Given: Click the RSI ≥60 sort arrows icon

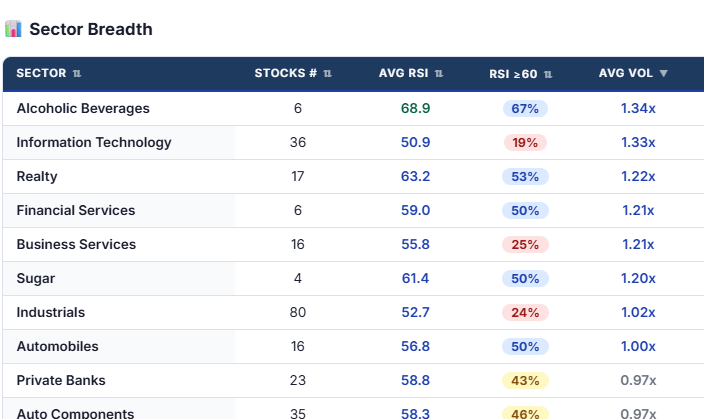Looking at the screenshot, I should tap(548, 74).
